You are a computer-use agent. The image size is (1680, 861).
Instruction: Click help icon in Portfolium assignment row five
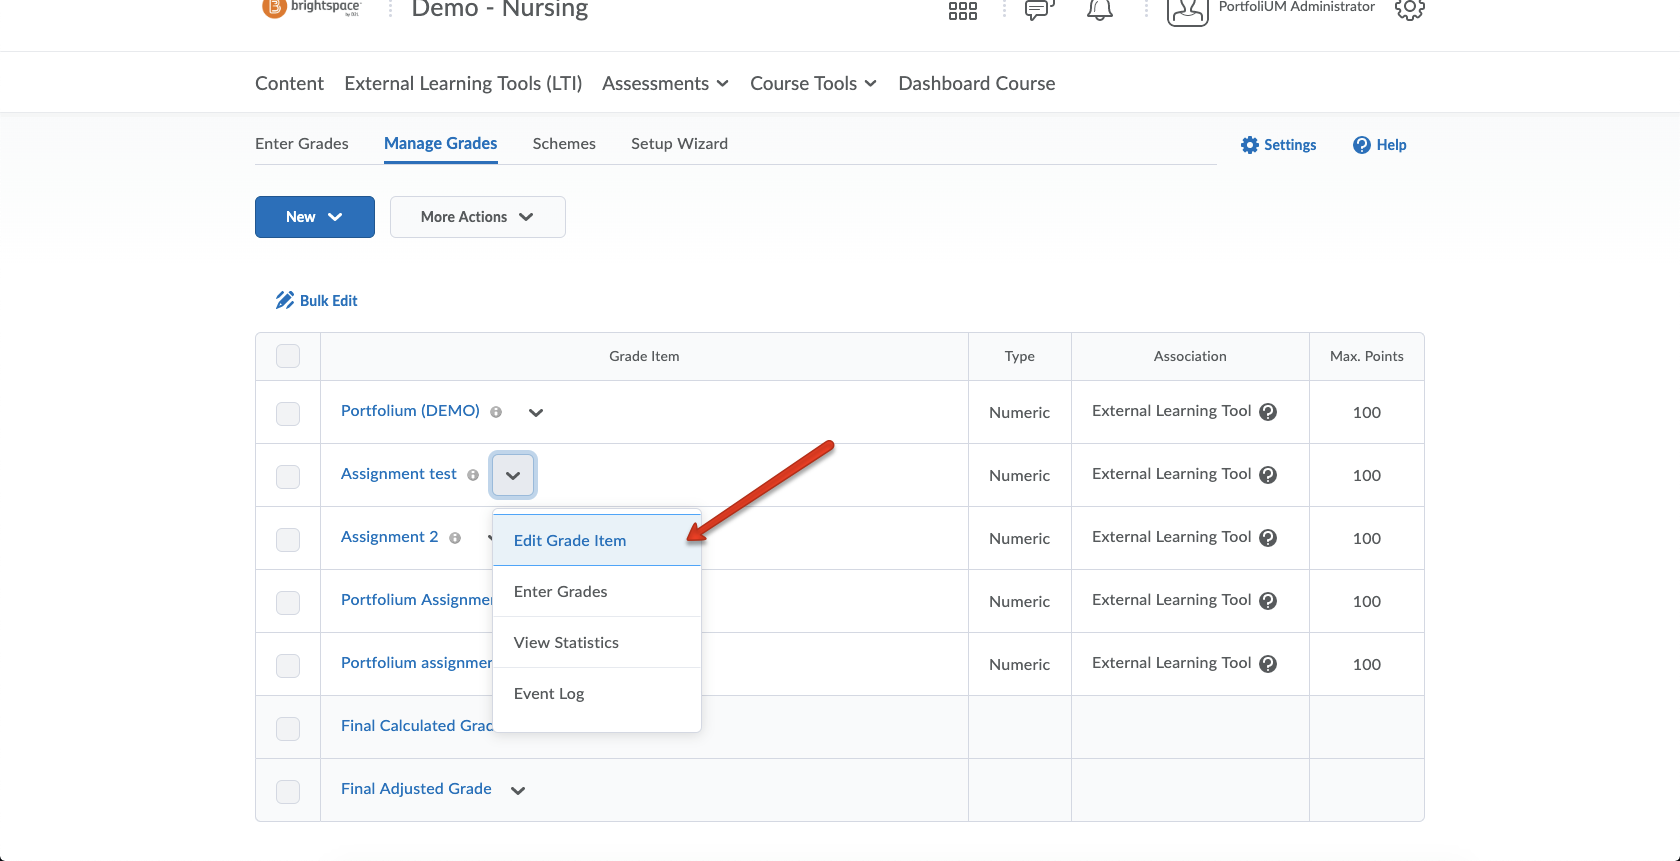pos(1268,664)
